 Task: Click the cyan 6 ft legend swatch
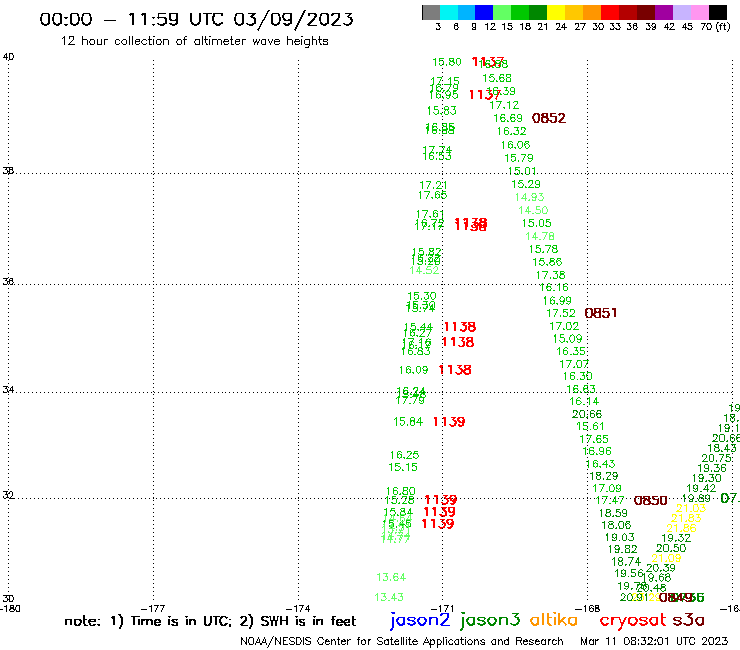448,12
